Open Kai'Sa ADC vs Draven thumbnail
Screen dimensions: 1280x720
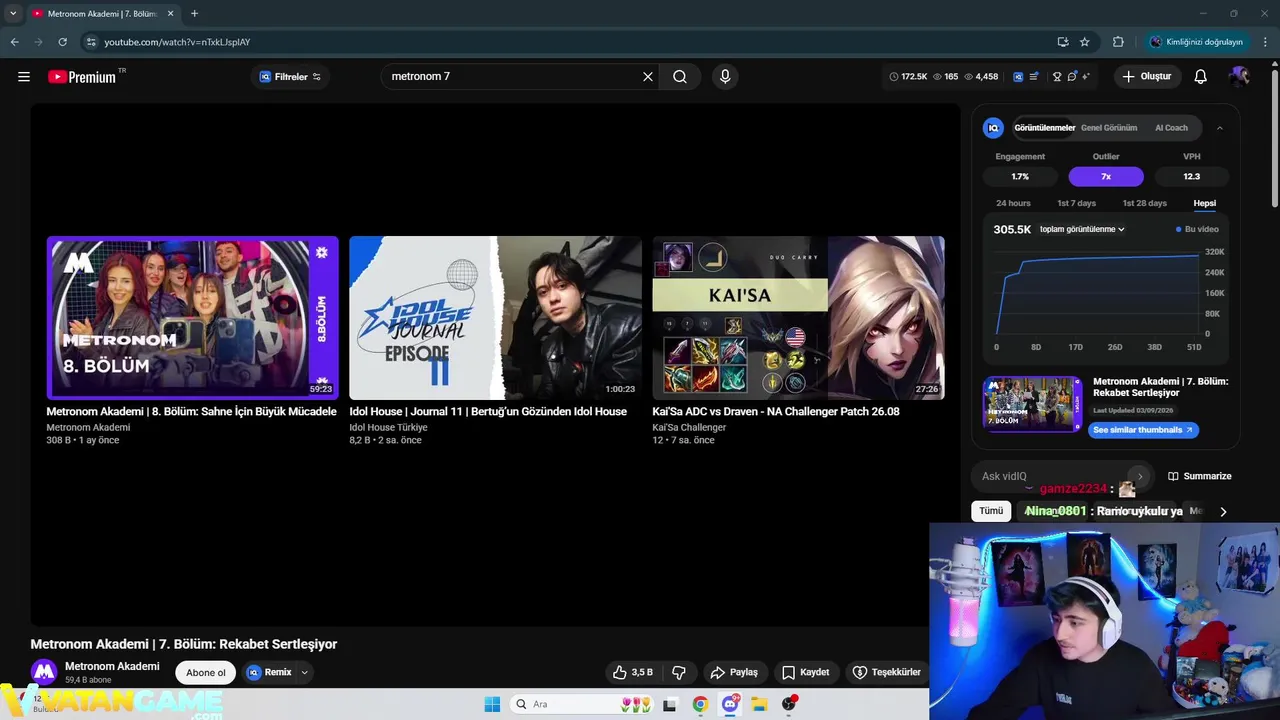click(798, 318)
